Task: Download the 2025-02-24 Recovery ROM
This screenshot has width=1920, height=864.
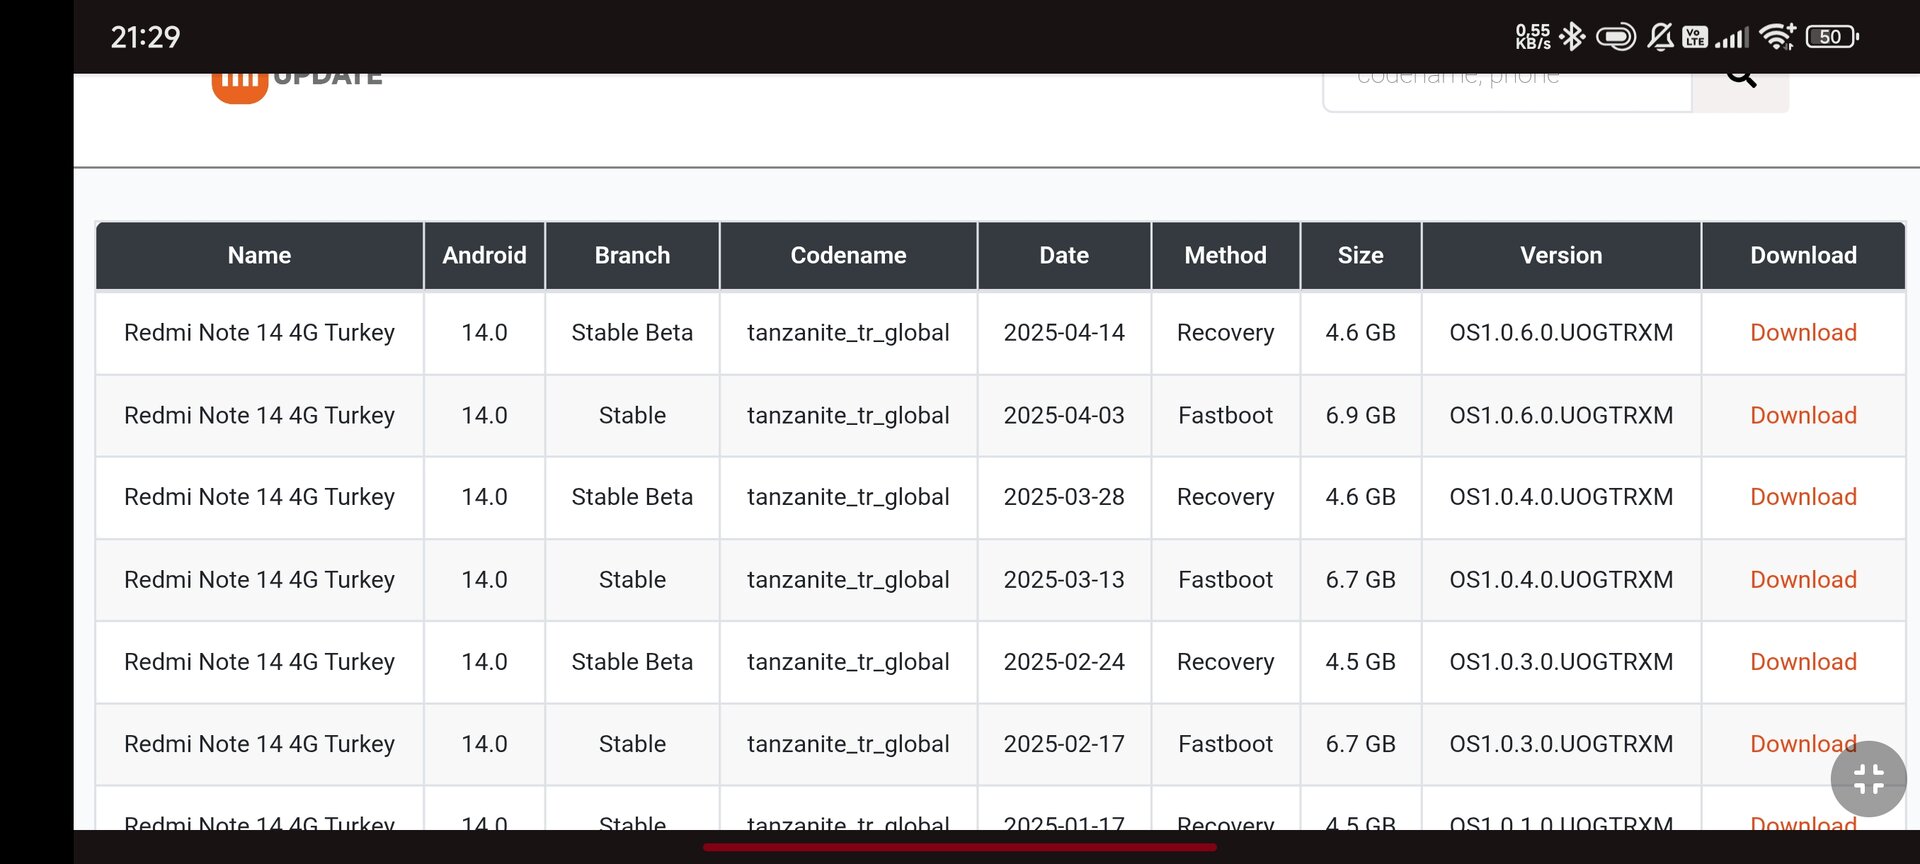Action: tap(1803, 662)
